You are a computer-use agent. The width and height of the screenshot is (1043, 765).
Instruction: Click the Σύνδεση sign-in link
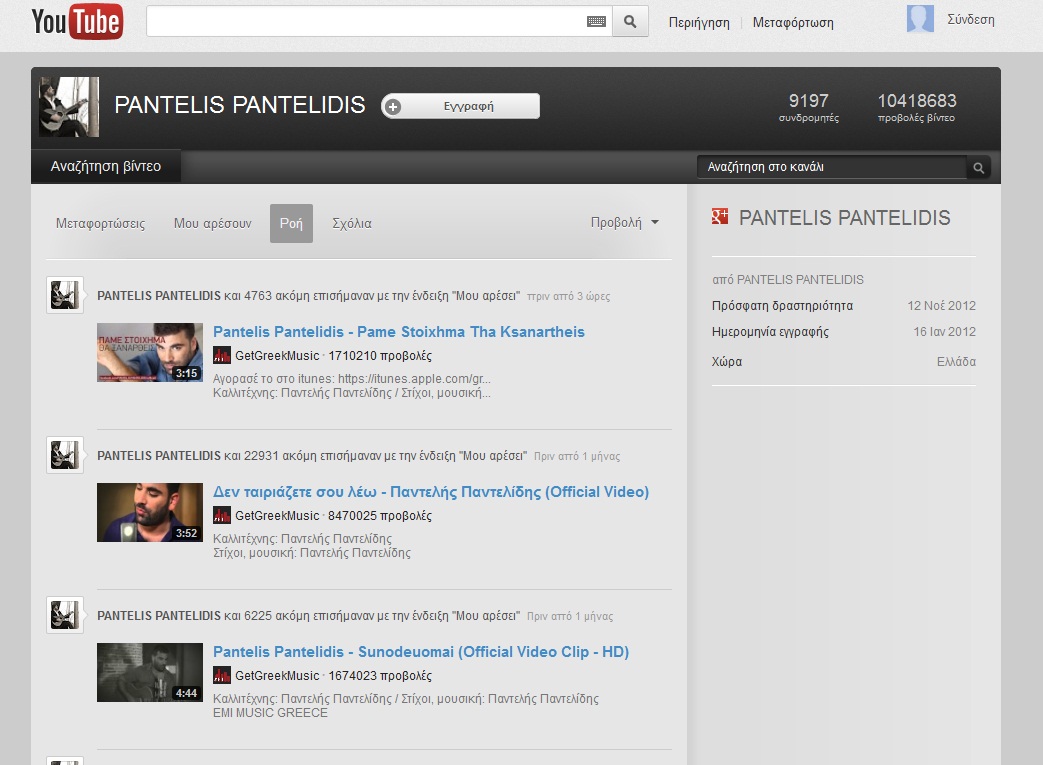click(971, 19)
